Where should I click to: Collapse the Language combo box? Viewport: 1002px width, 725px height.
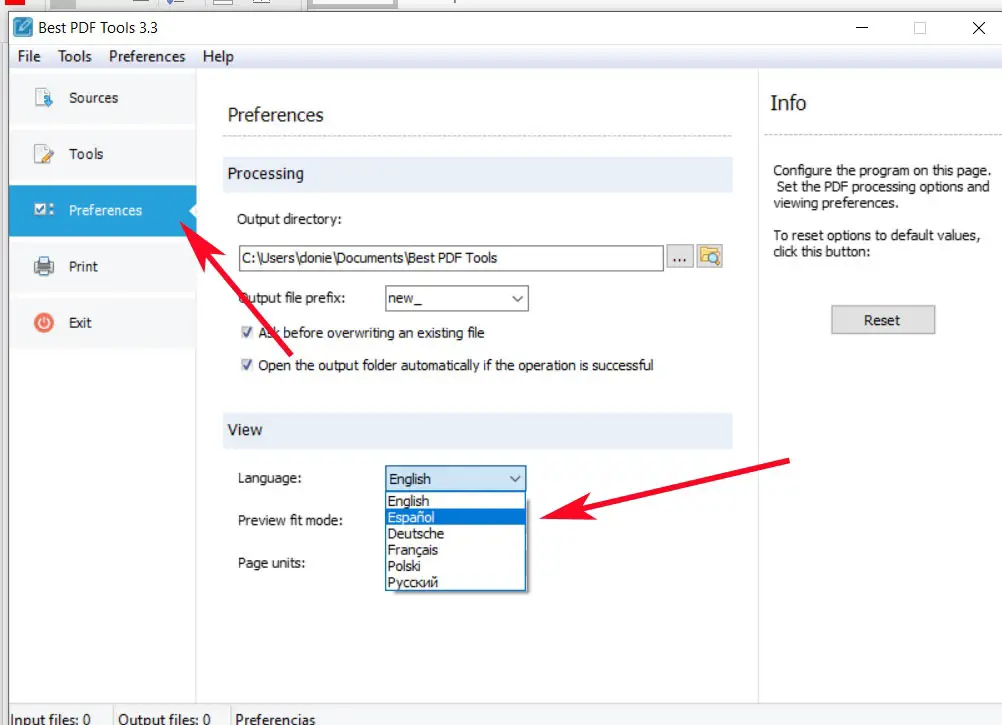pyautogui.click(x=514, y=478)
